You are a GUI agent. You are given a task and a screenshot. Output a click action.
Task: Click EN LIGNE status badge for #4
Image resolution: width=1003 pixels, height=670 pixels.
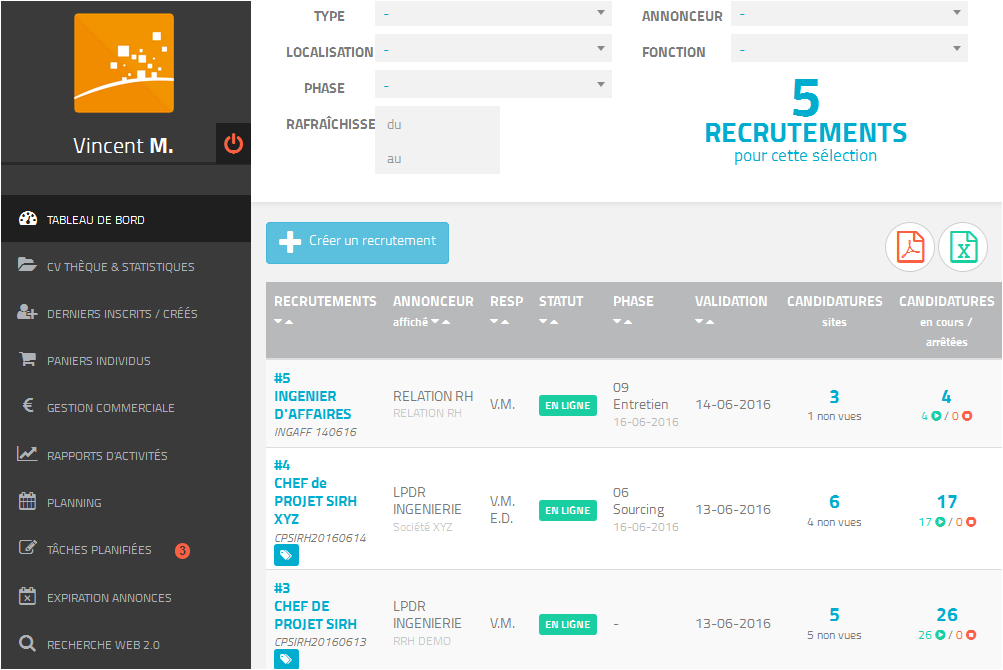coord(567,510)
